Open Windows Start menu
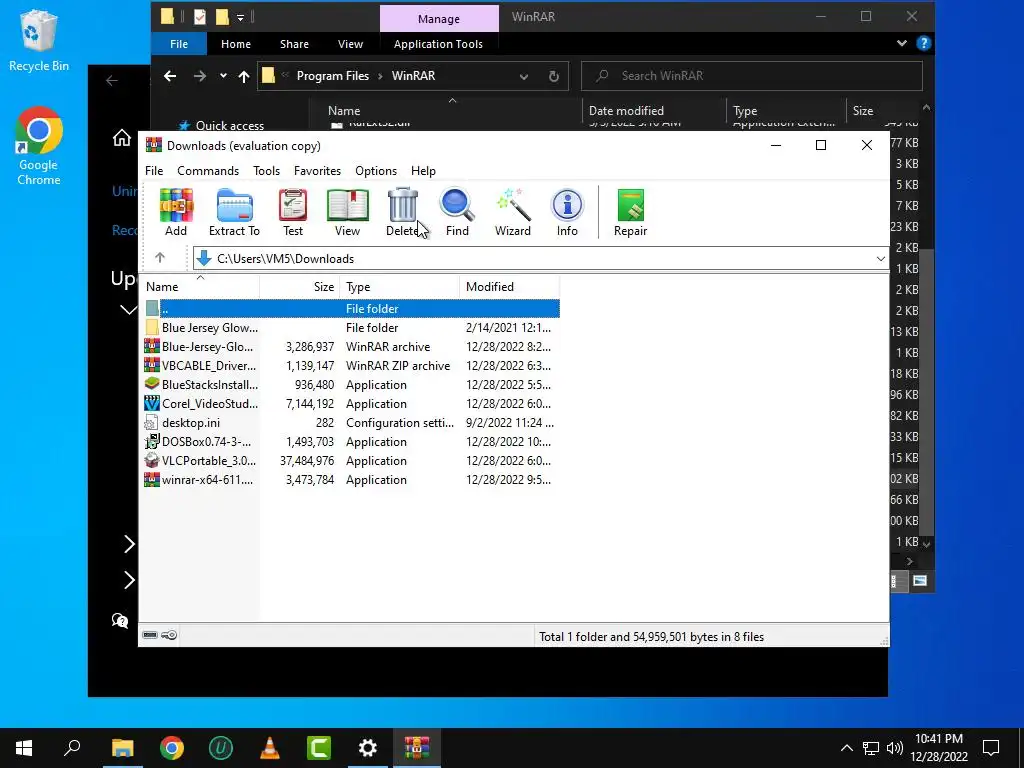The image size is (1024, 768). [x=24, y=748]
